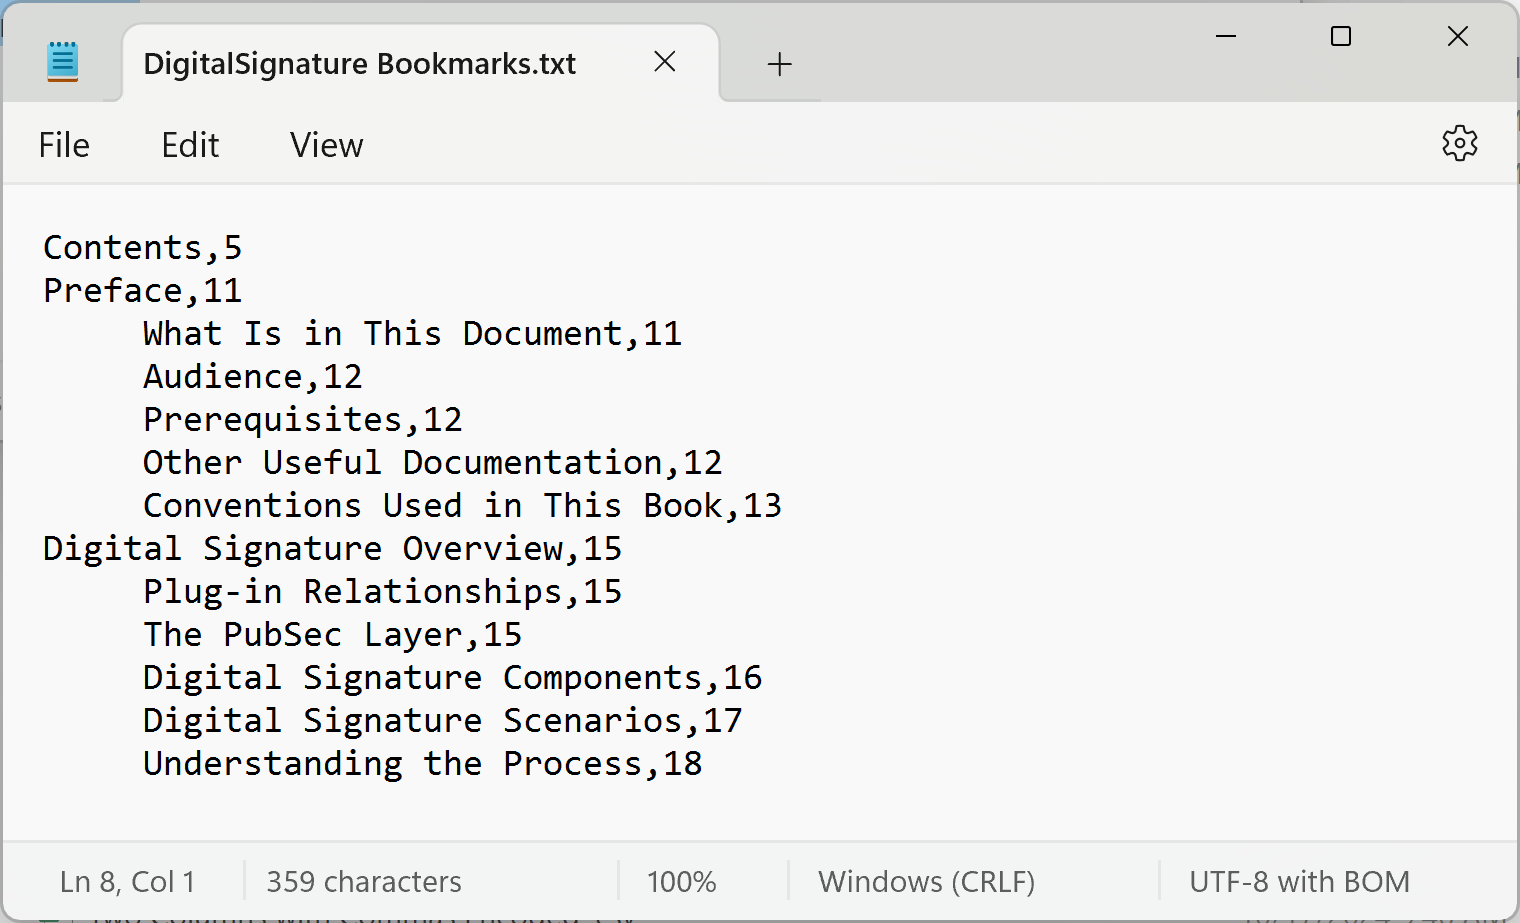Click the Windows (CRLF) line ending indicator
This screenshot has width=1520, height=923.
pyautogui.click(x=926, y=882)
